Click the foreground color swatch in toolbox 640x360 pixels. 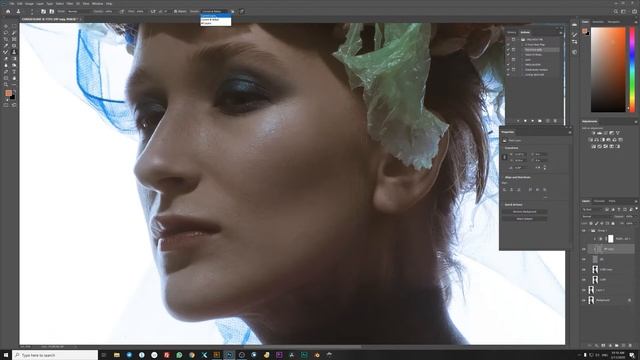point(8,93)
